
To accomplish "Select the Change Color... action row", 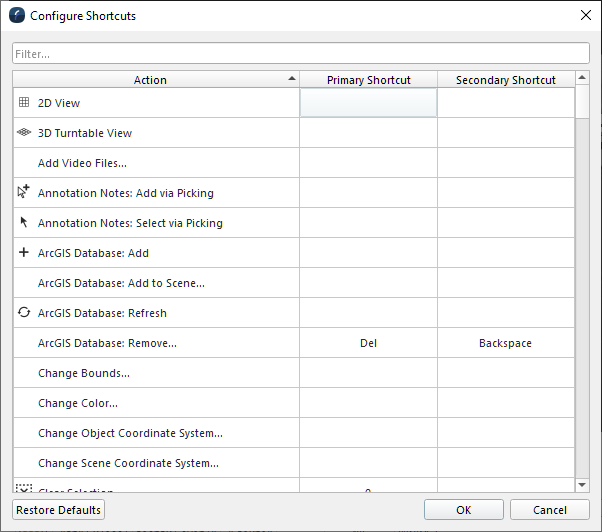I will [x=78, y=403].
